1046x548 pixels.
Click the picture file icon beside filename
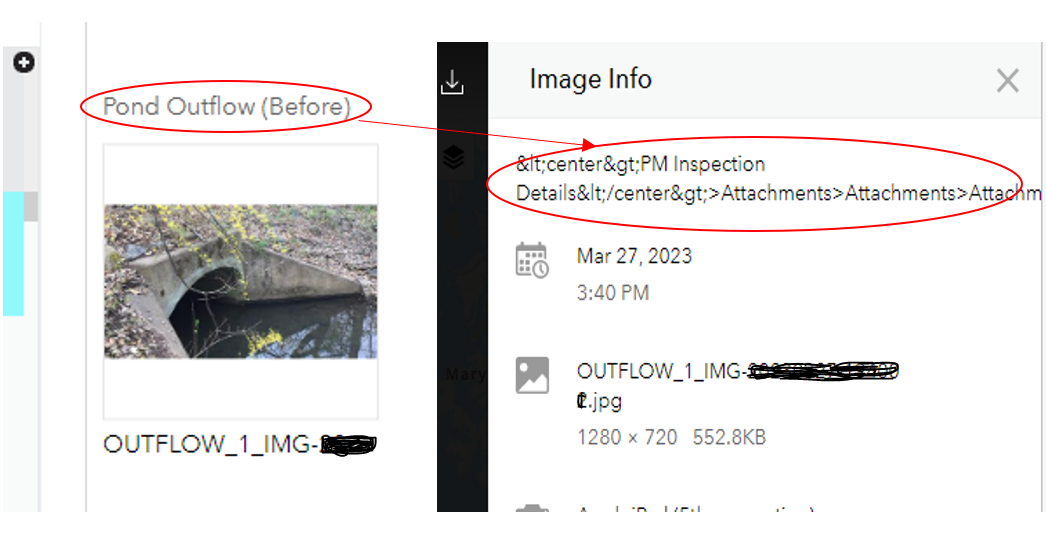pos(532,375)
